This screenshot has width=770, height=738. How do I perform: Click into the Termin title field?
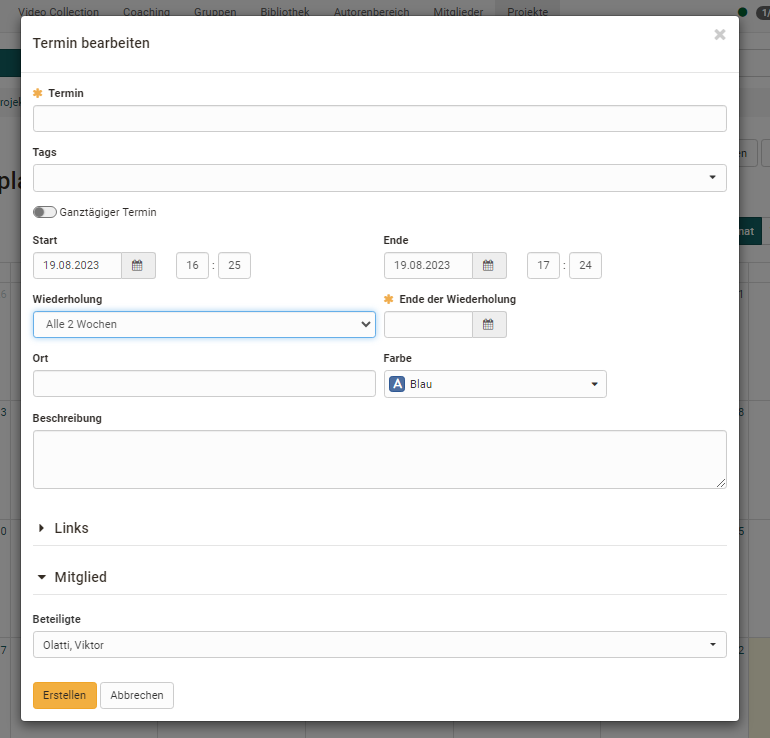click(379, 119)
